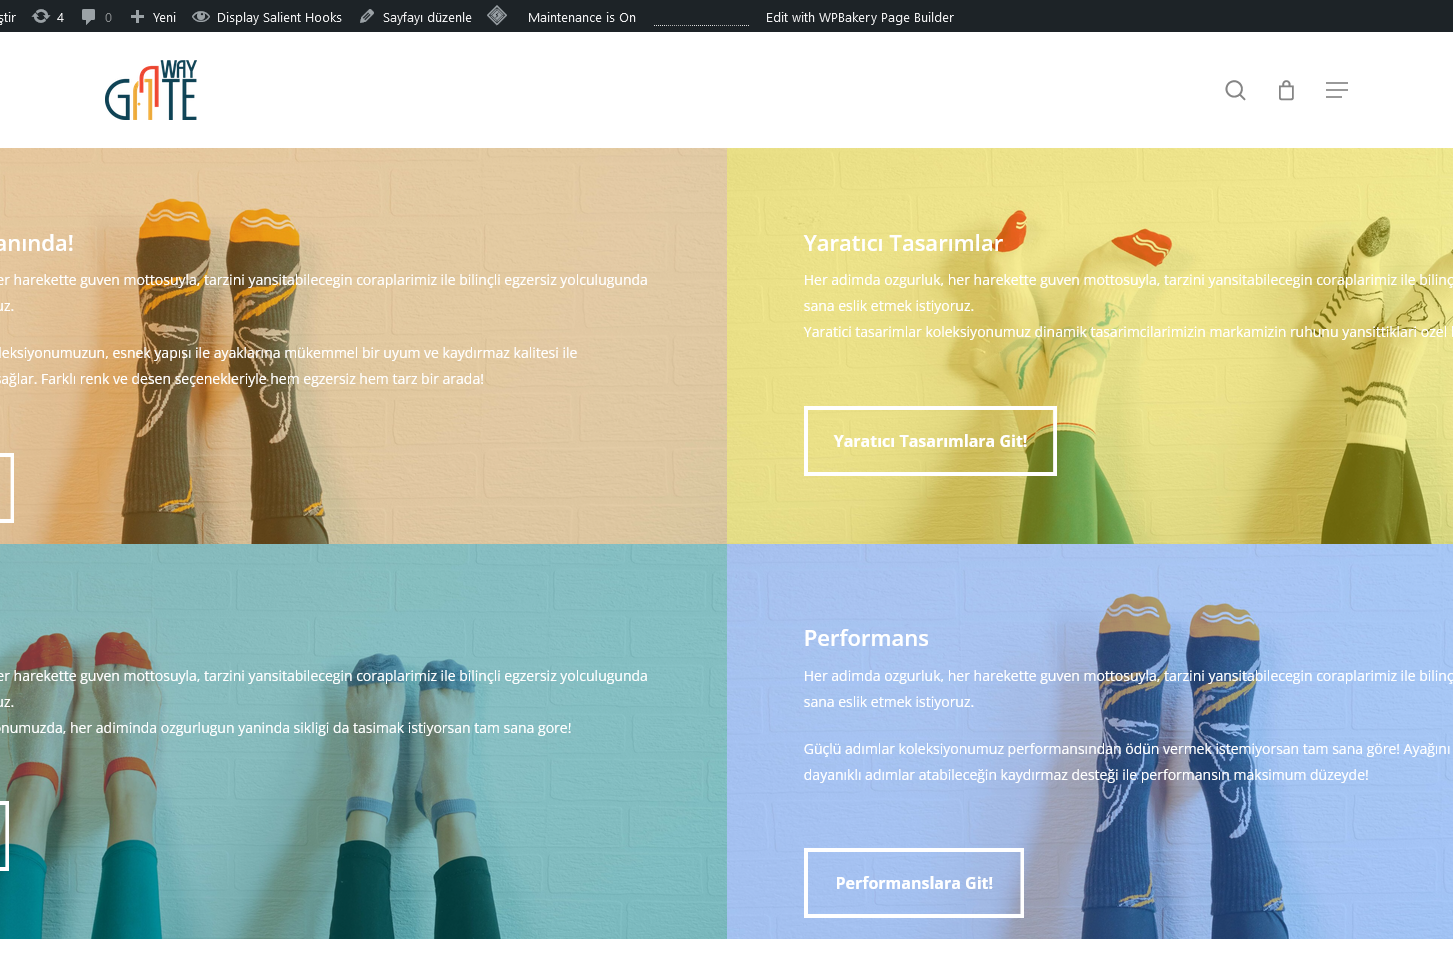Open the comments bubble icon
This screenshot has height=969, width=1453.
89,16
